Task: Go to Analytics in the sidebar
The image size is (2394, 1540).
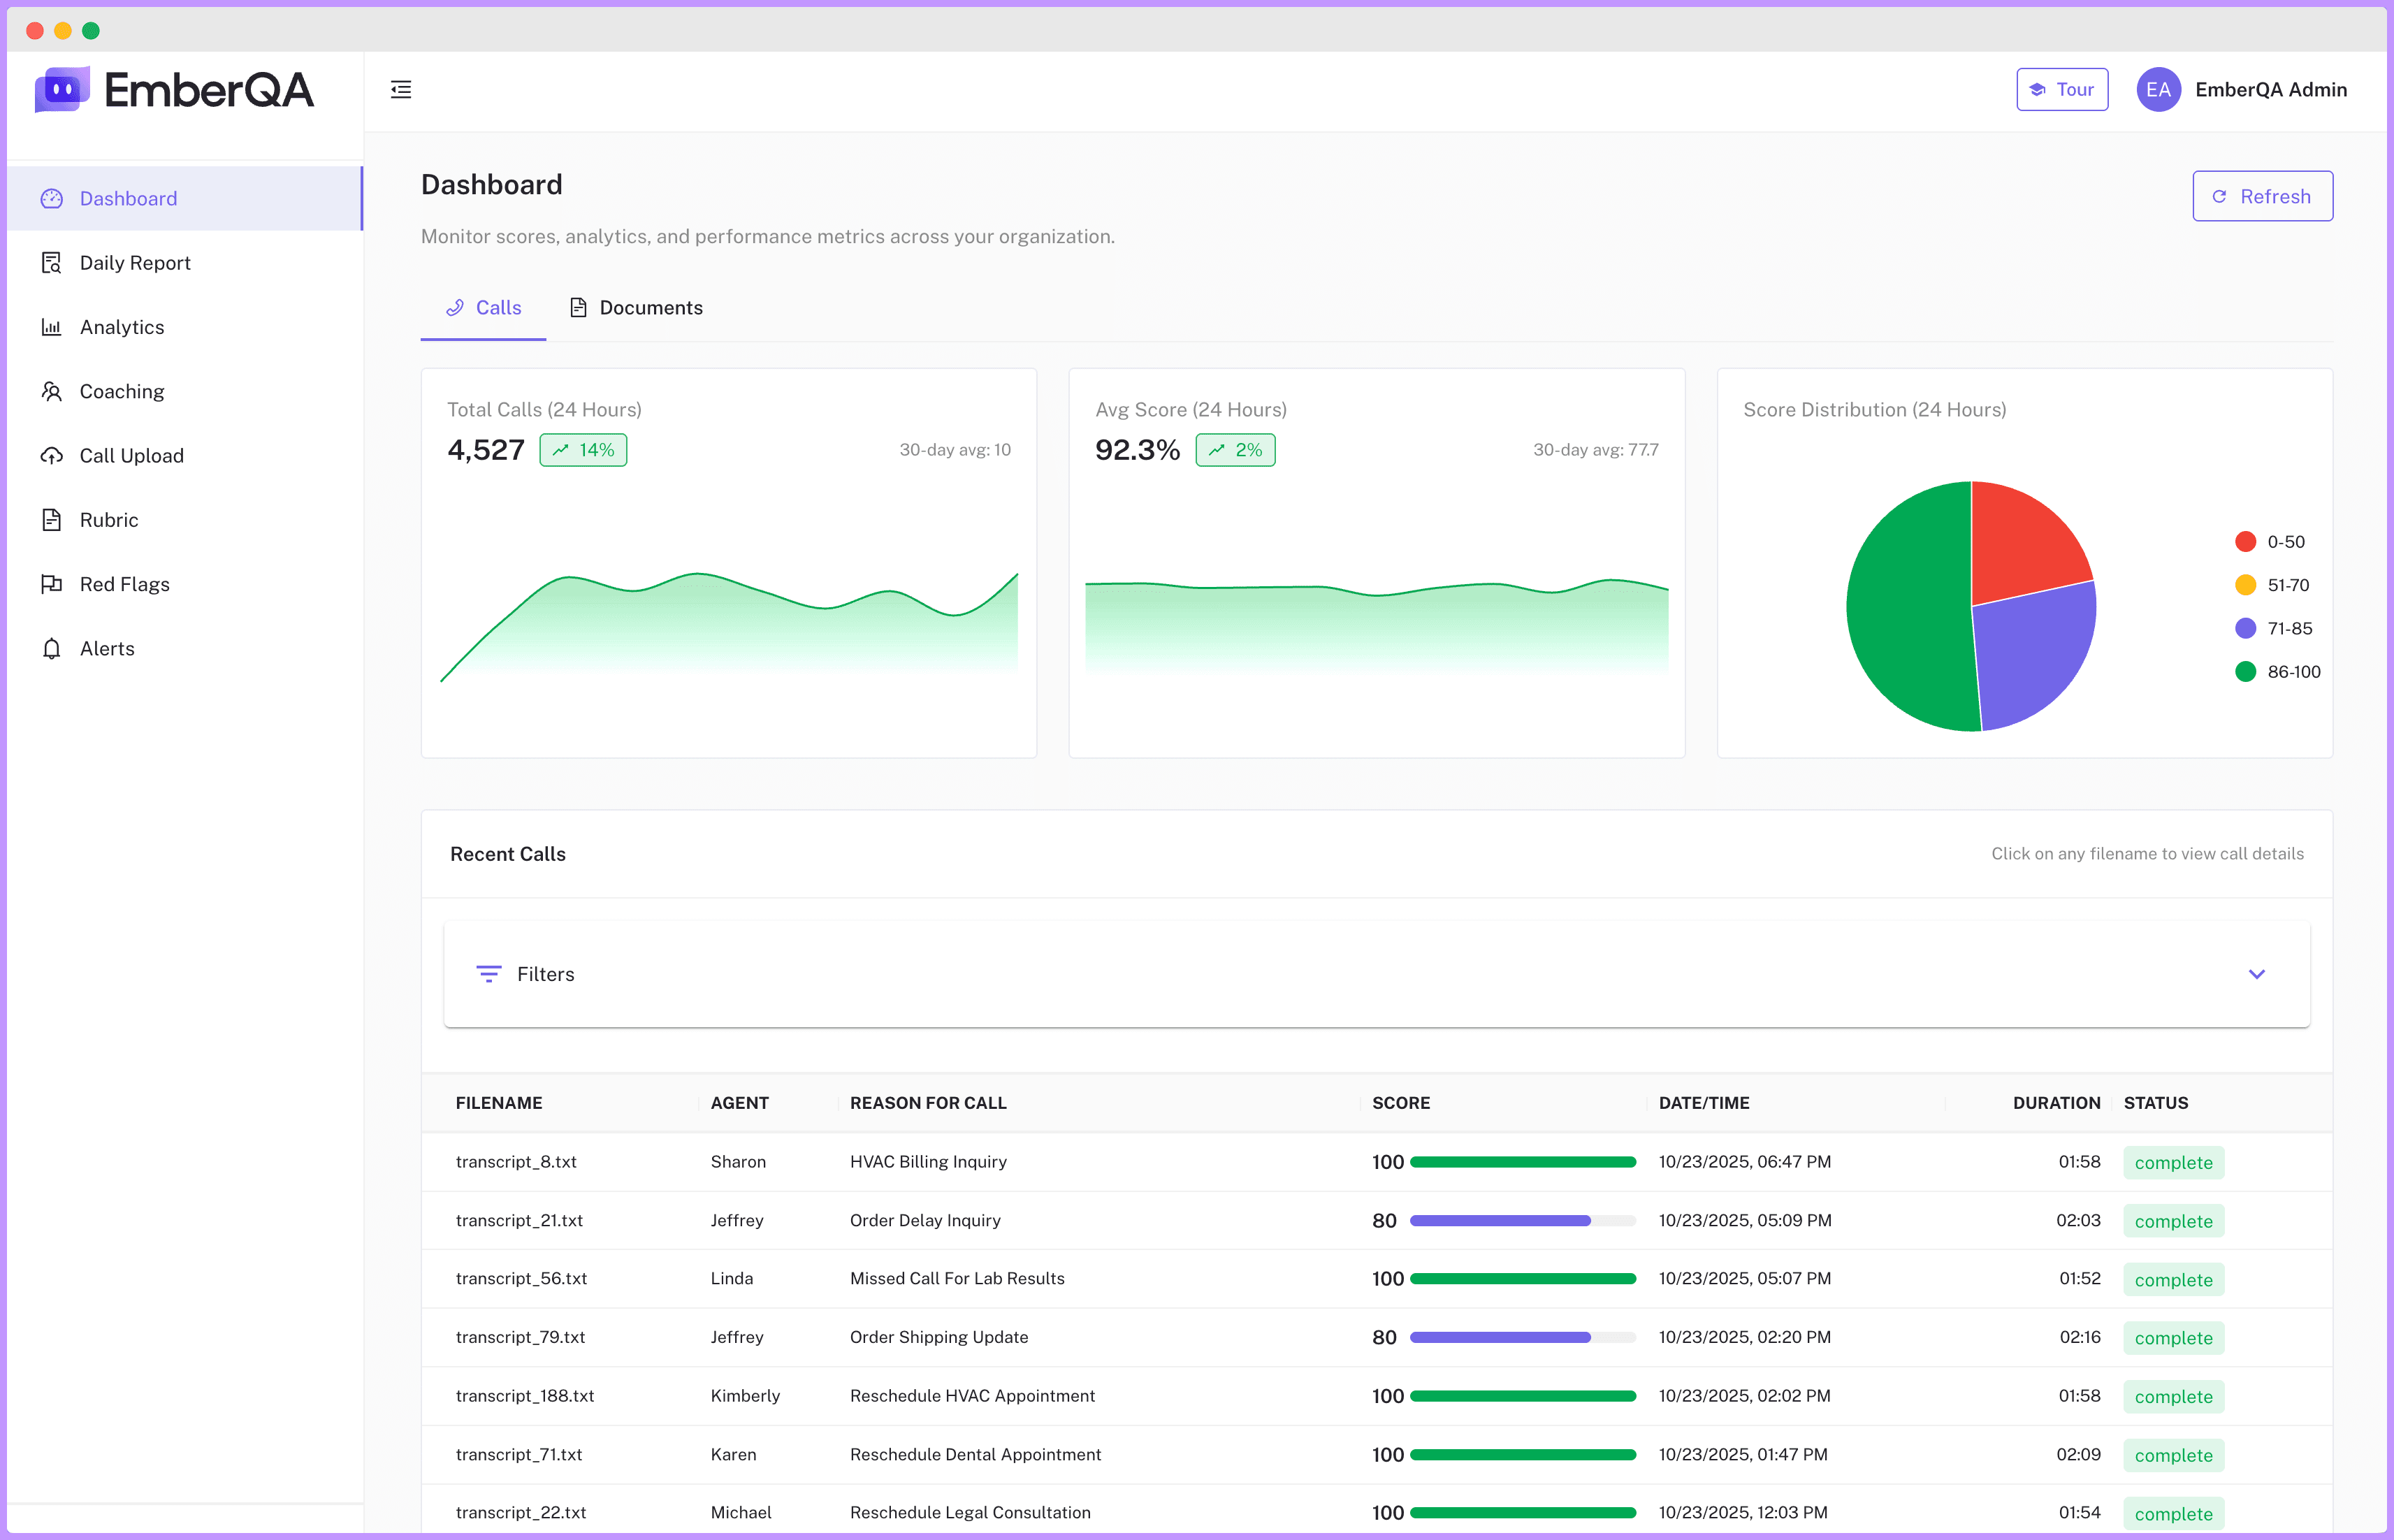Action: pyautogui.click(x=184, y=327)
